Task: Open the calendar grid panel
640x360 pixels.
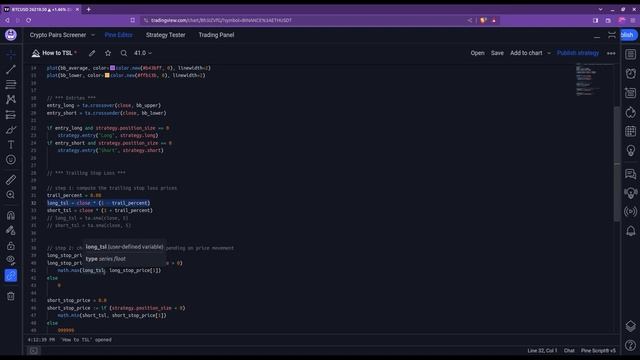Action: (631, 131)
